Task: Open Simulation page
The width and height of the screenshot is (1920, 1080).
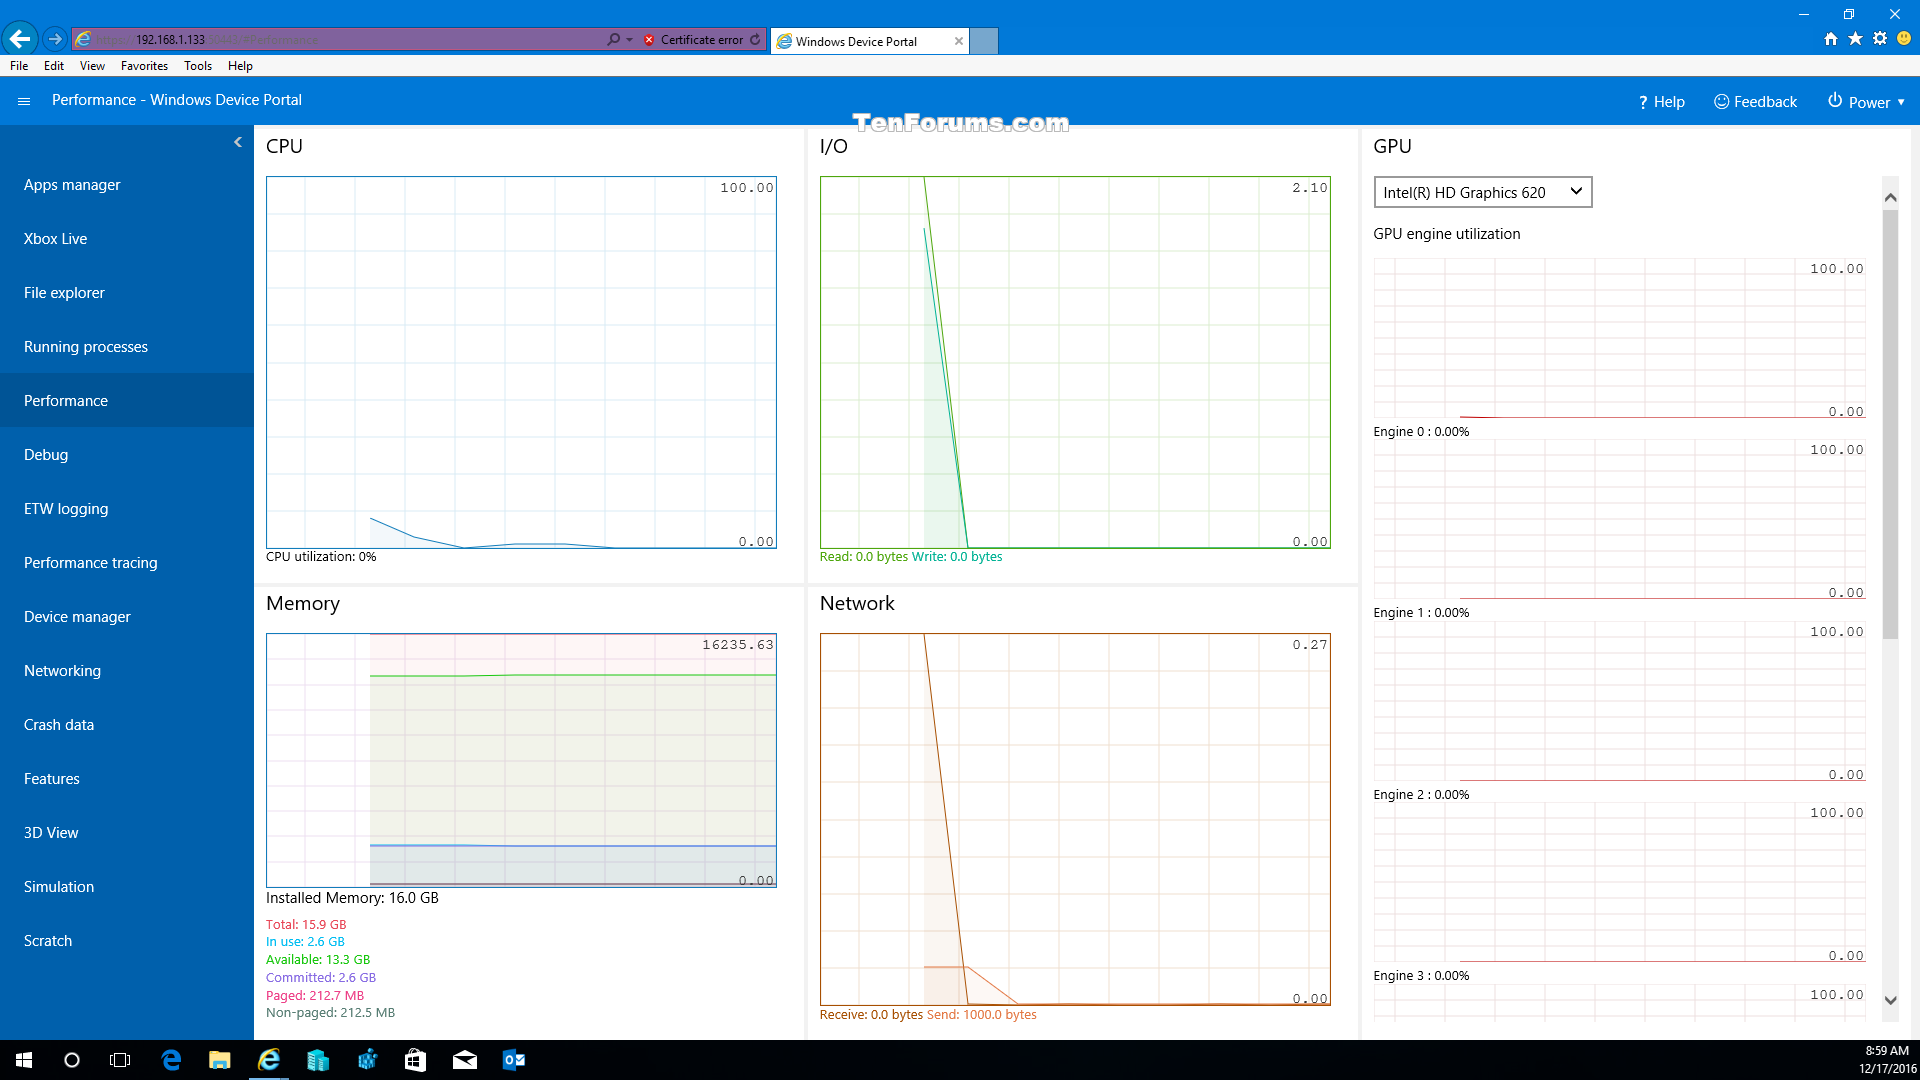Action: [127, 887]
